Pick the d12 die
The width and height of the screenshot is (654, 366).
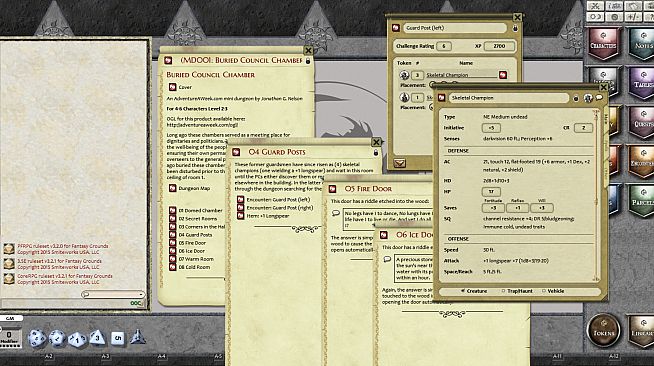coord(57,338)
